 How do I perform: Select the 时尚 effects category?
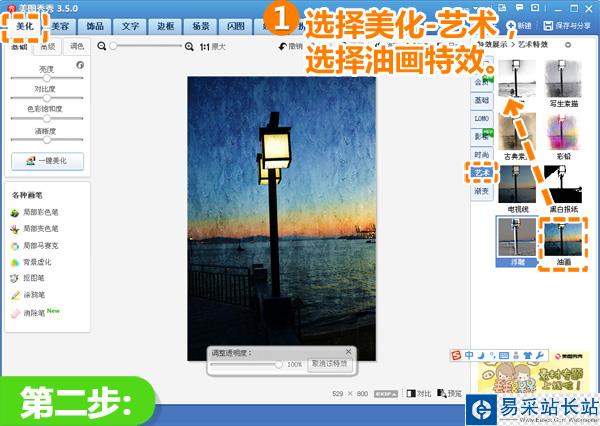click(481, 155)
